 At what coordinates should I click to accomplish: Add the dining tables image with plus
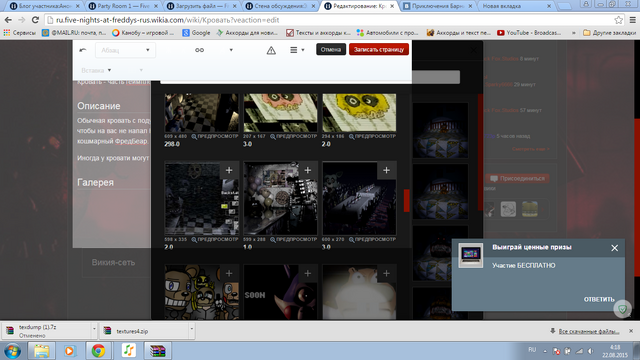tap(387, 170)
